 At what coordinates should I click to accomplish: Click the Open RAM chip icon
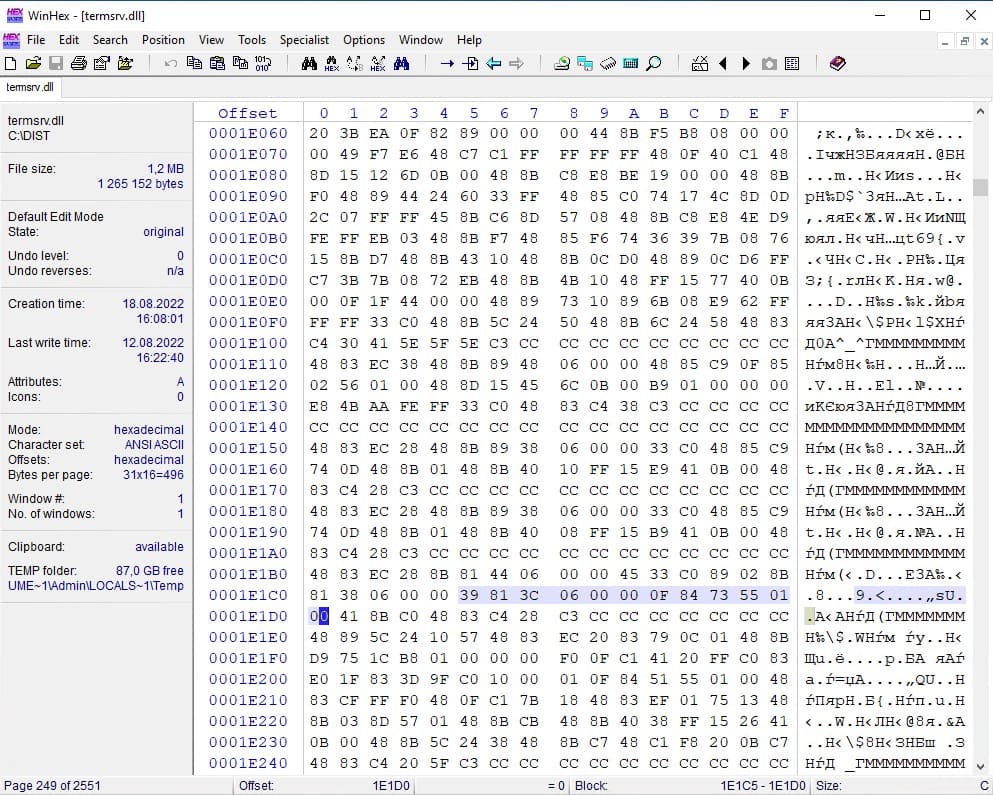pos(608,63)
